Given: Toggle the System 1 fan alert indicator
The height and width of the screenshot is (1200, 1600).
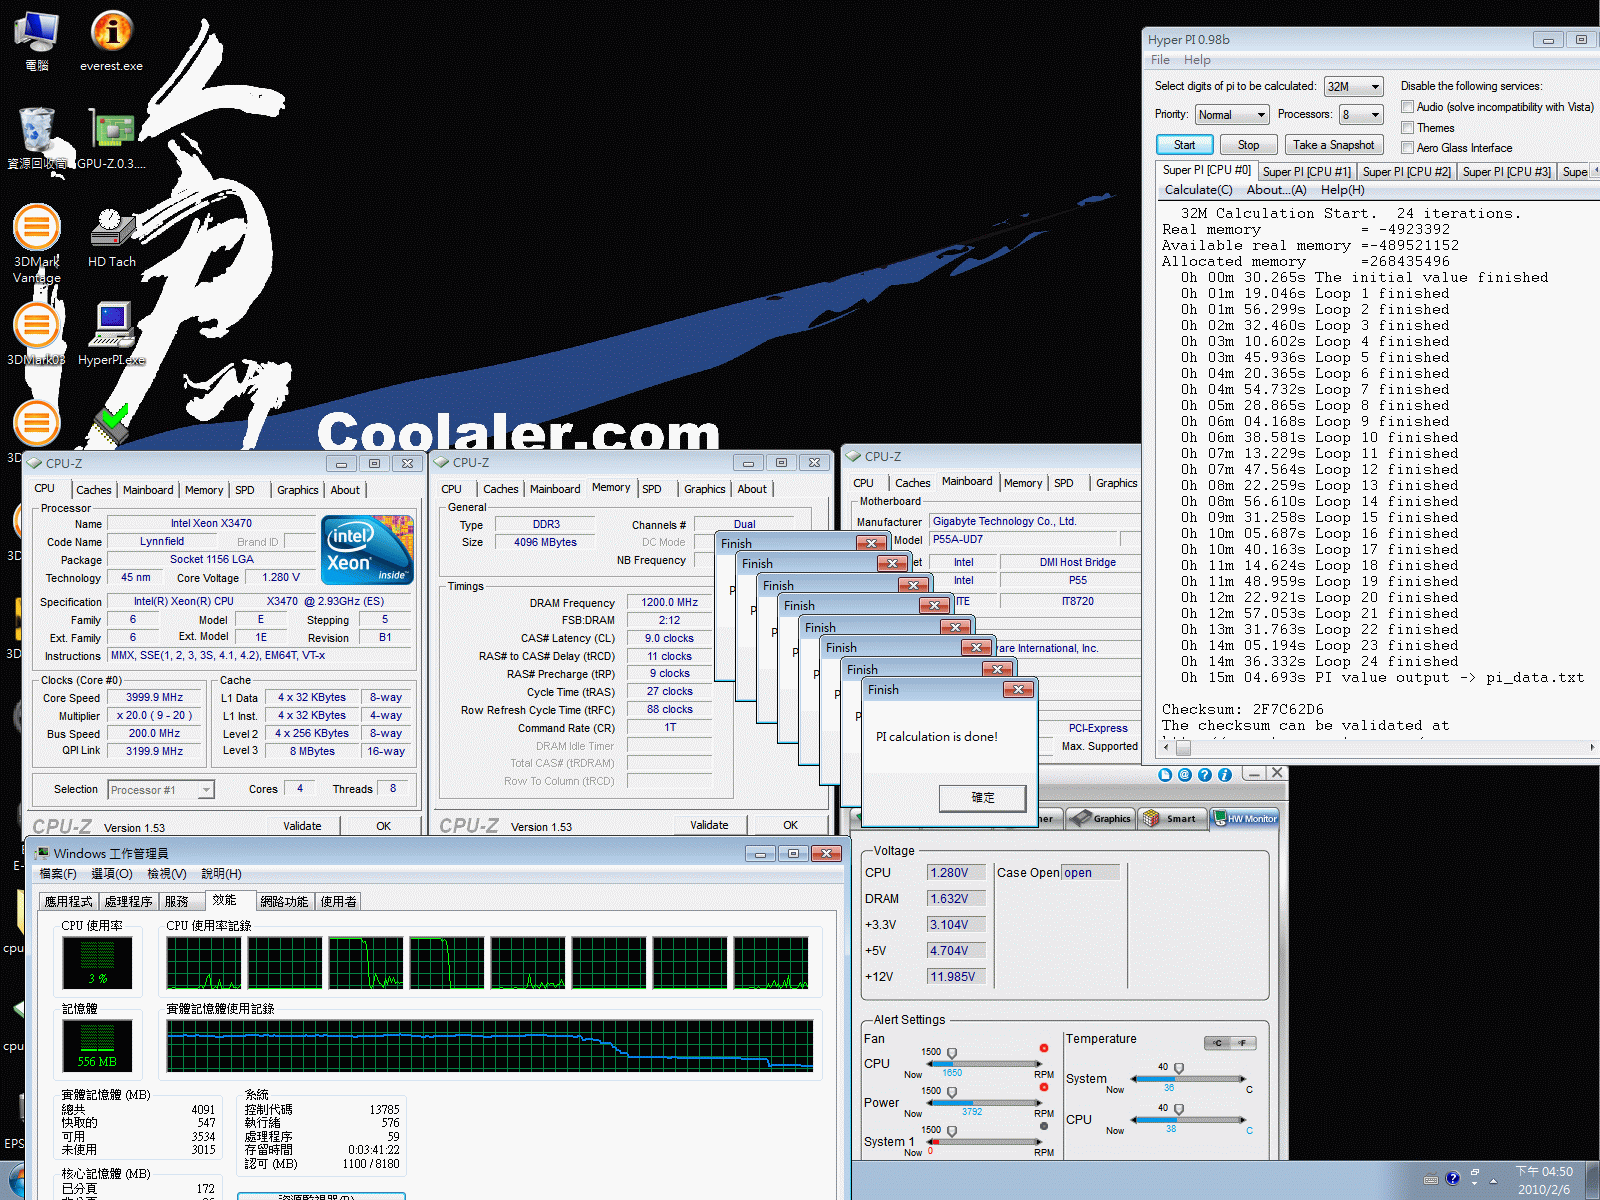Looking at the screenshot, I should click(1044, 1126).
